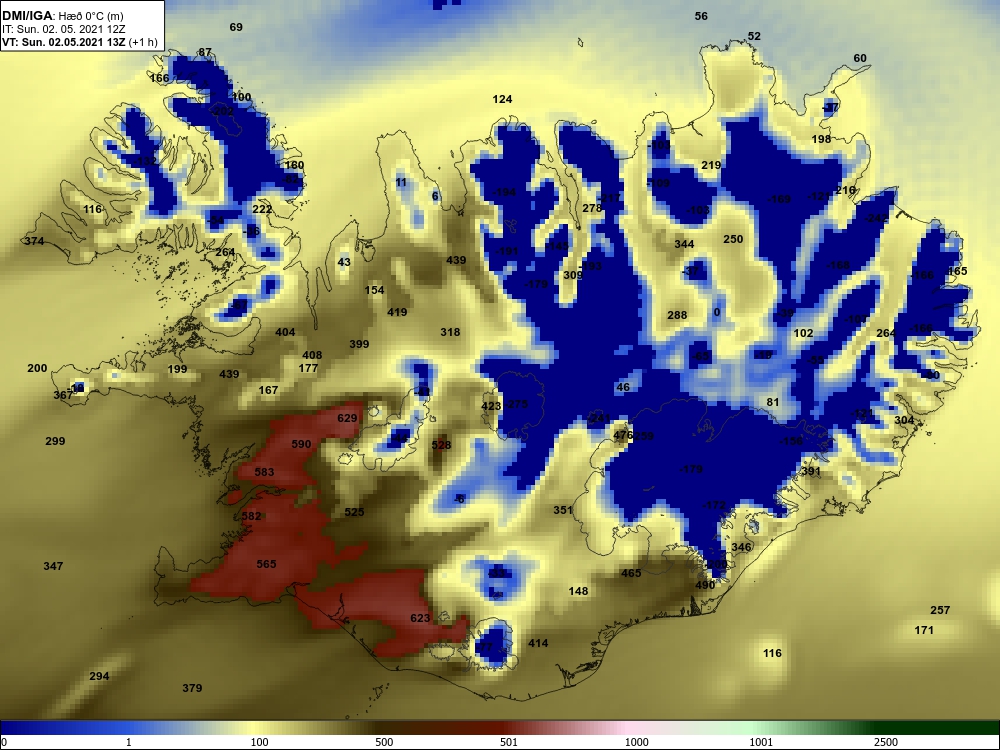Click the 1000 label on the colour scale

pyautogui.click(x=636, y=742)
